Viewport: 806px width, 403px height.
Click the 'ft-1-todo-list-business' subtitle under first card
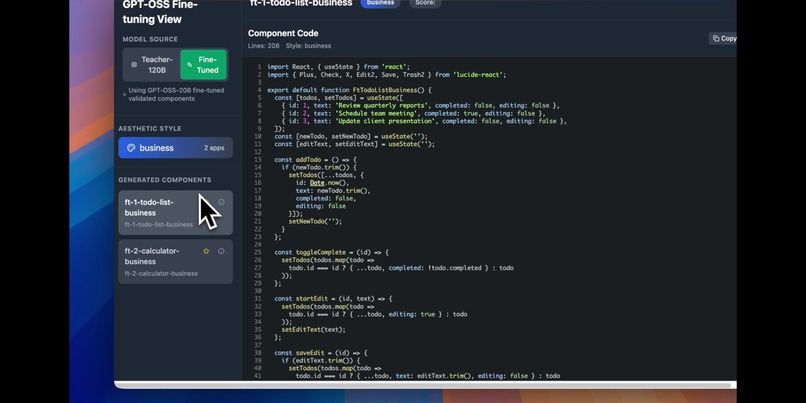pyautogui.click(x=159, y=225)
